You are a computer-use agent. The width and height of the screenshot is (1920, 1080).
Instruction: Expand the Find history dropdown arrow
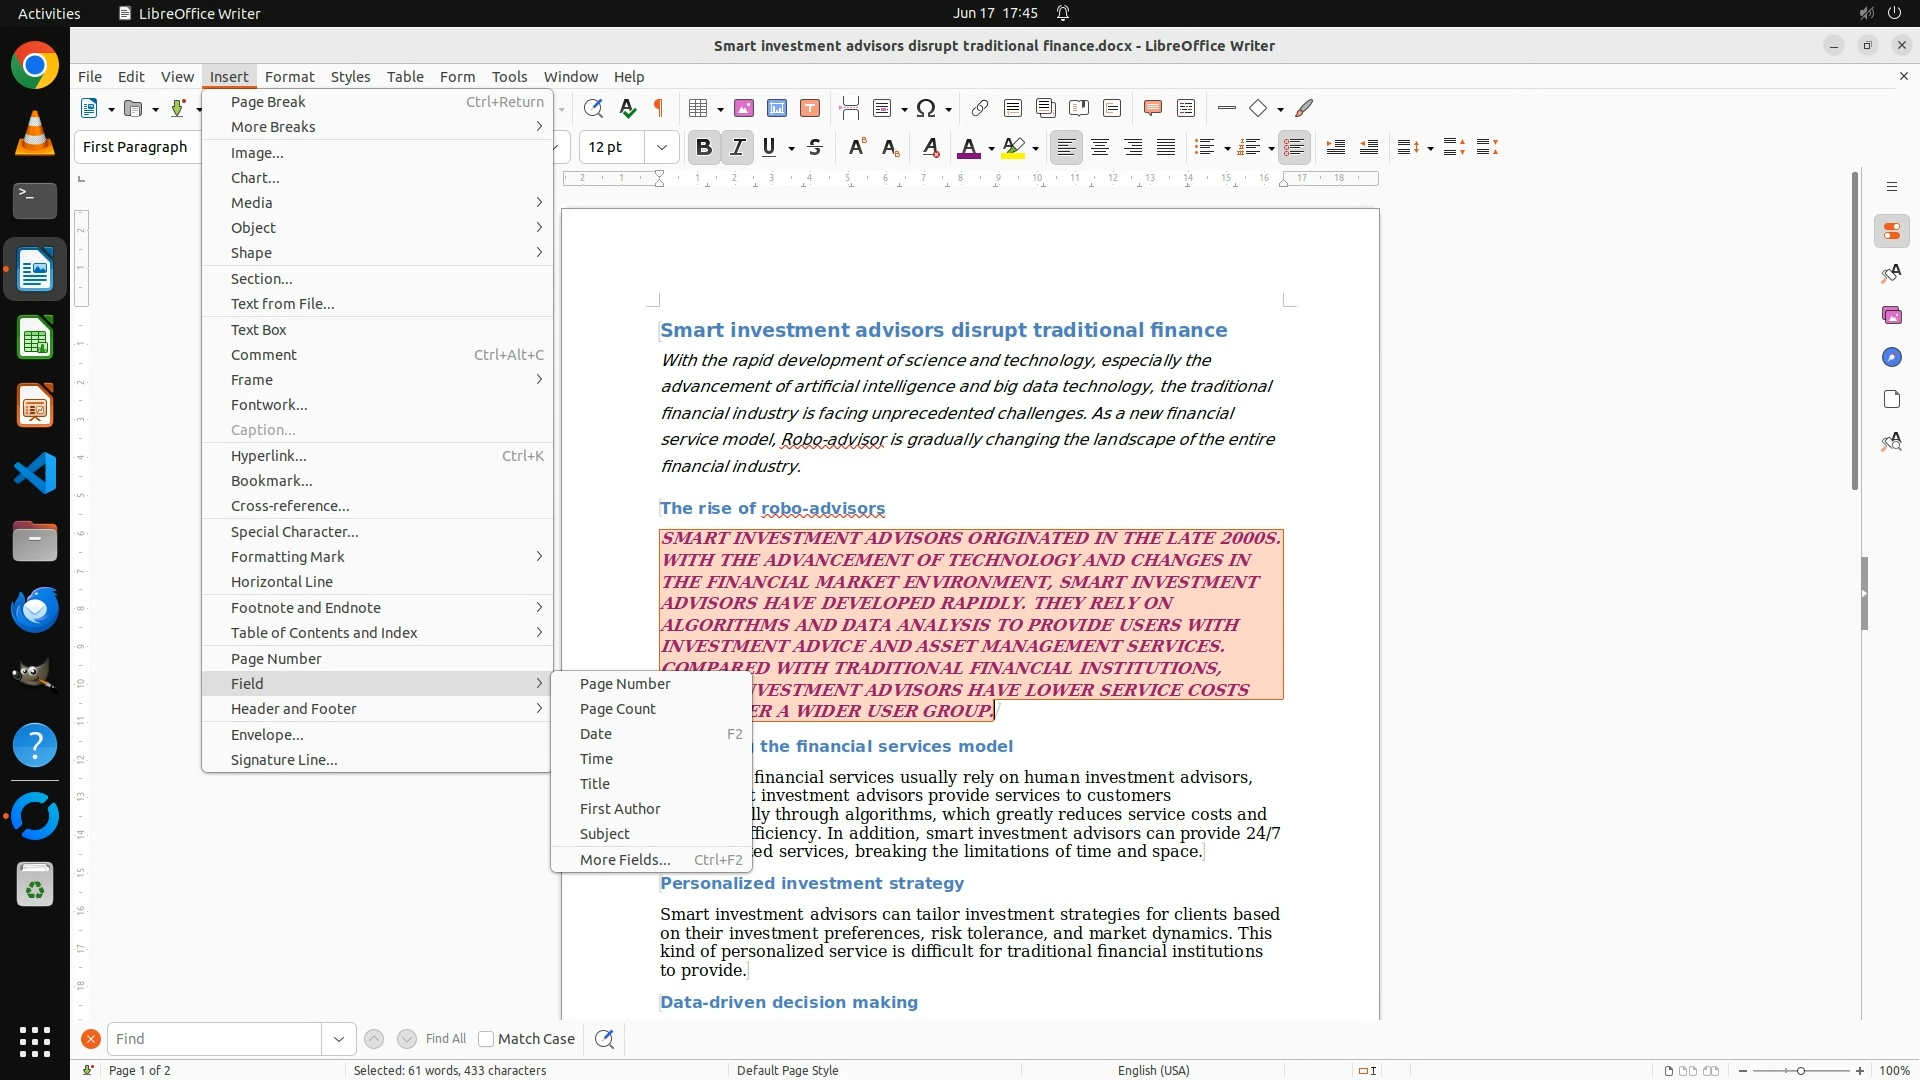tap(338, 1039)
